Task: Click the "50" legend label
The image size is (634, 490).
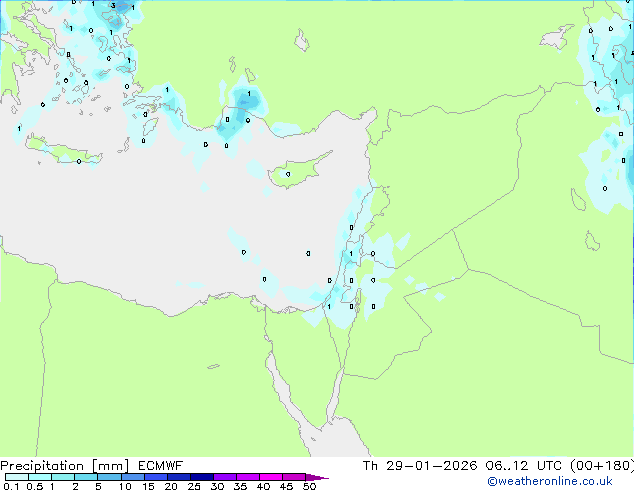Action: 309,486
